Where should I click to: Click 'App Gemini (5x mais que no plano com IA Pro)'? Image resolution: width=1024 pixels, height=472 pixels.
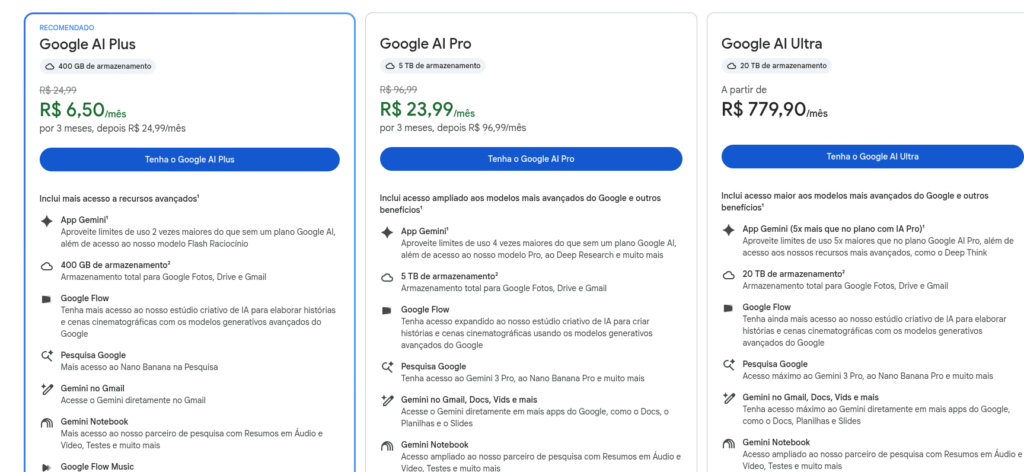(x=833, y=228)
